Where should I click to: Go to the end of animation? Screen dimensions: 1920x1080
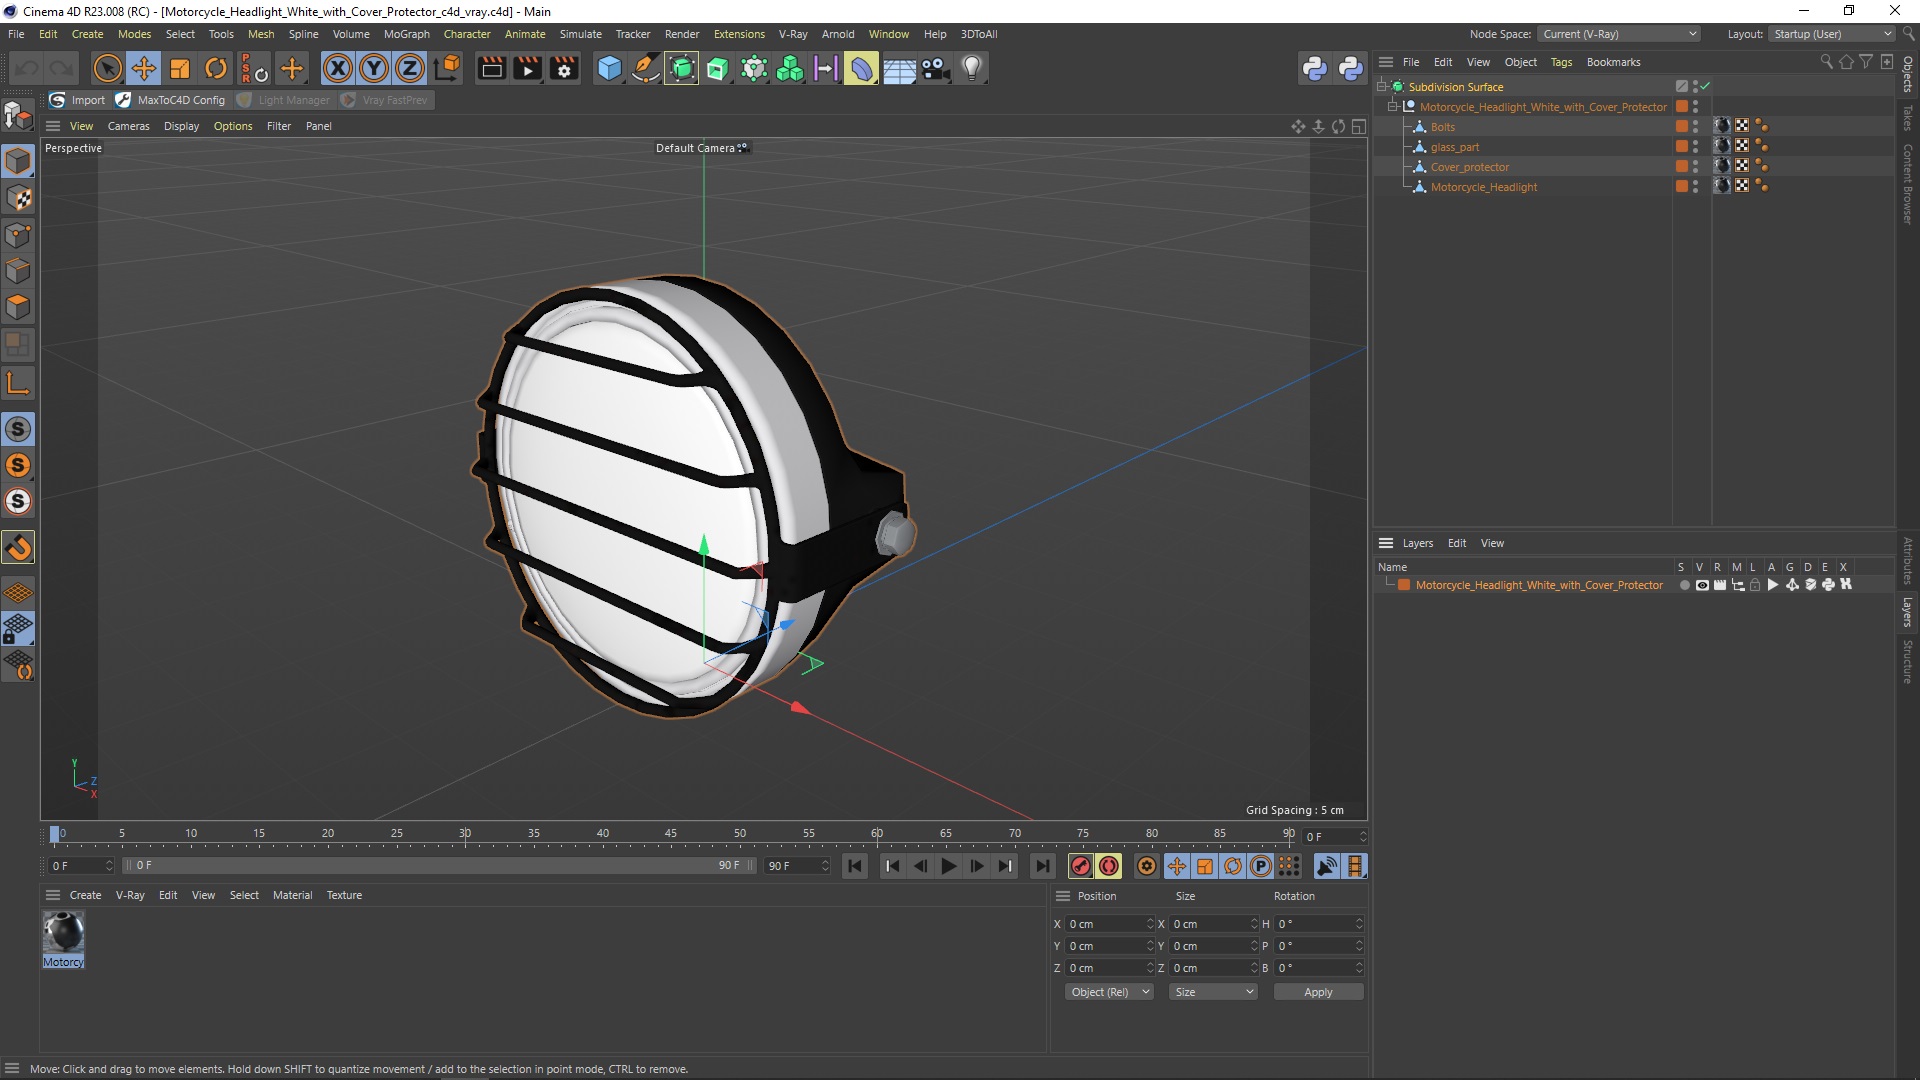pos(1043,866)
